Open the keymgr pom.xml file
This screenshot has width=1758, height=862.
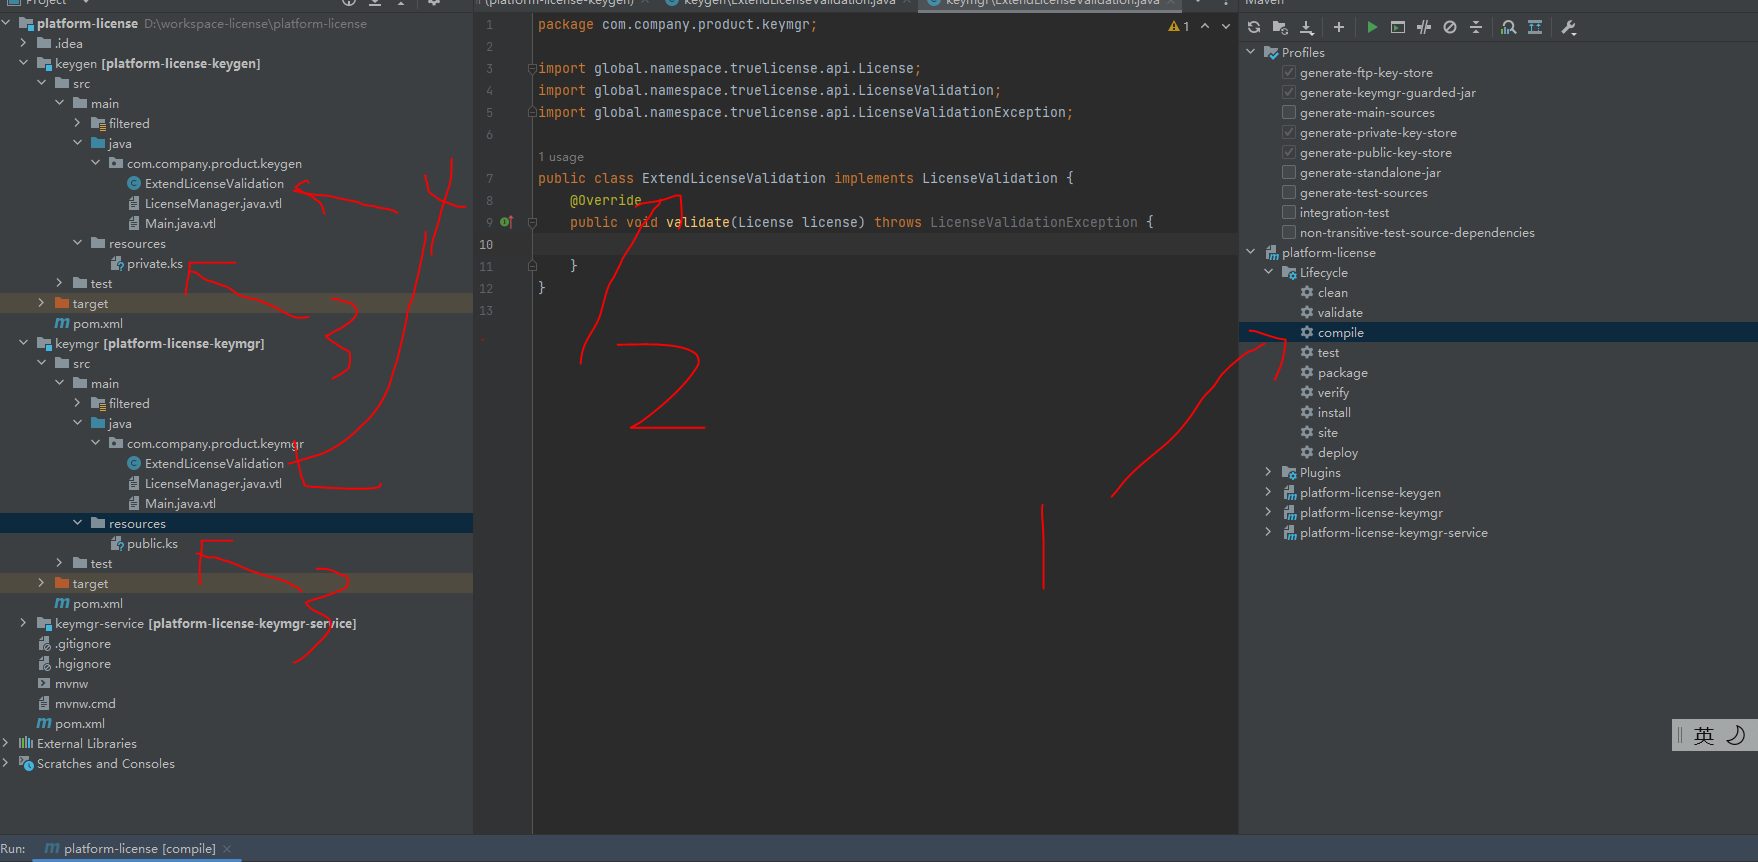97,603
